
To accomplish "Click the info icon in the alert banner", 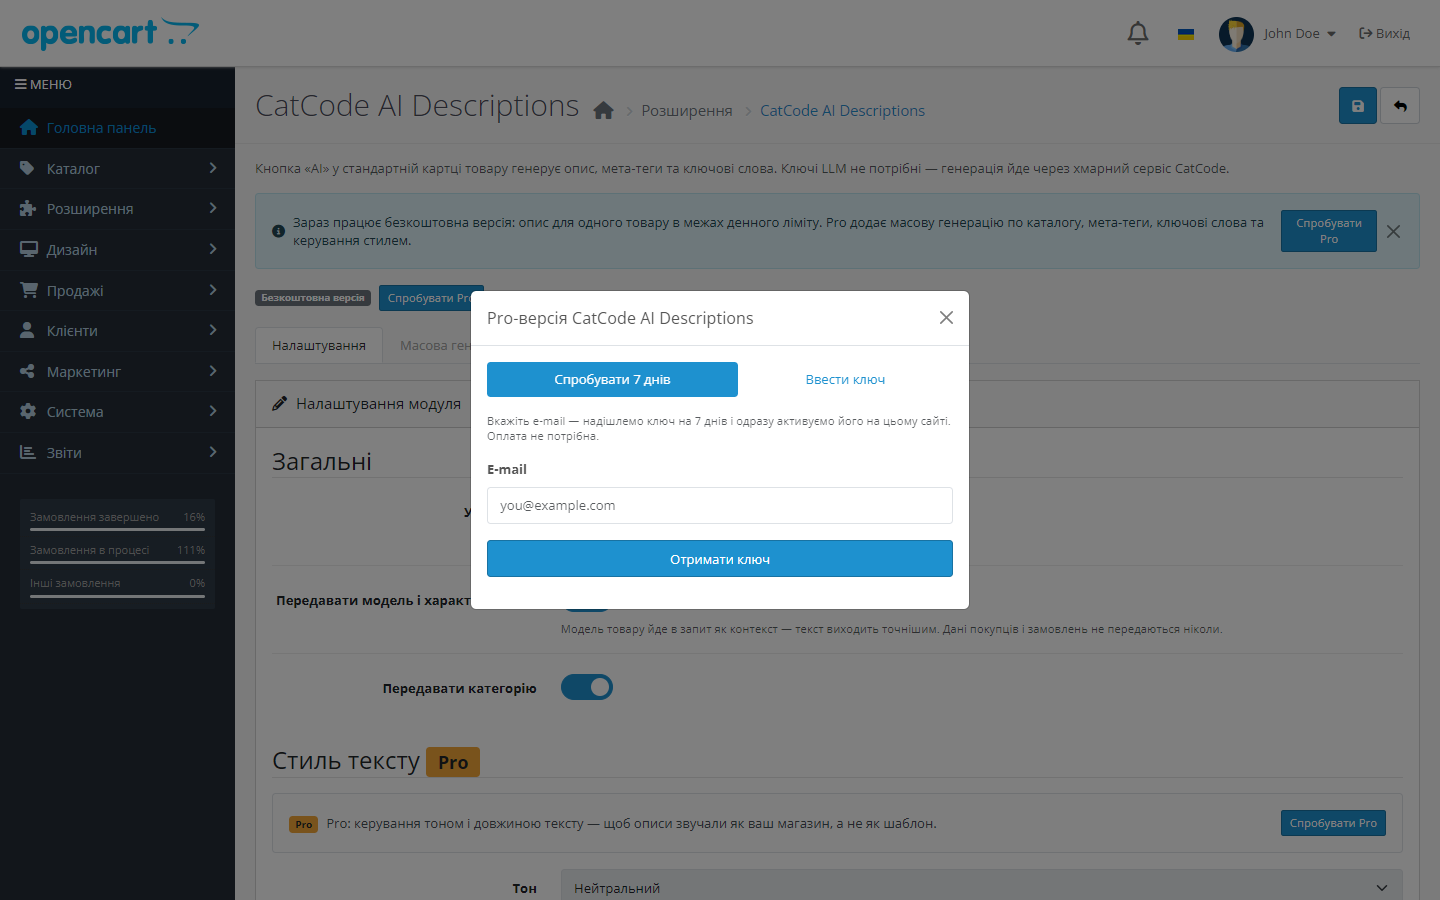I will coord(278,231).
